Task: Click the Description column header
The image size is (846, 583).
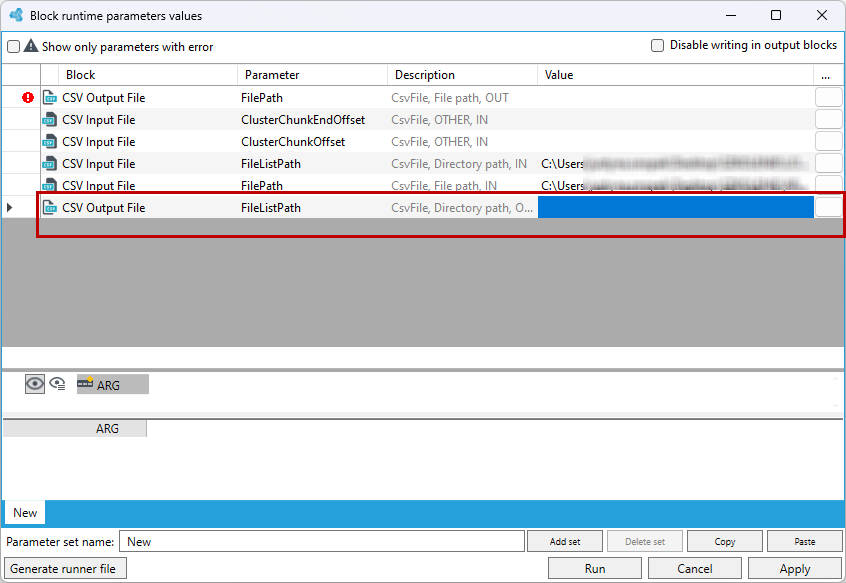Action: 462,75
